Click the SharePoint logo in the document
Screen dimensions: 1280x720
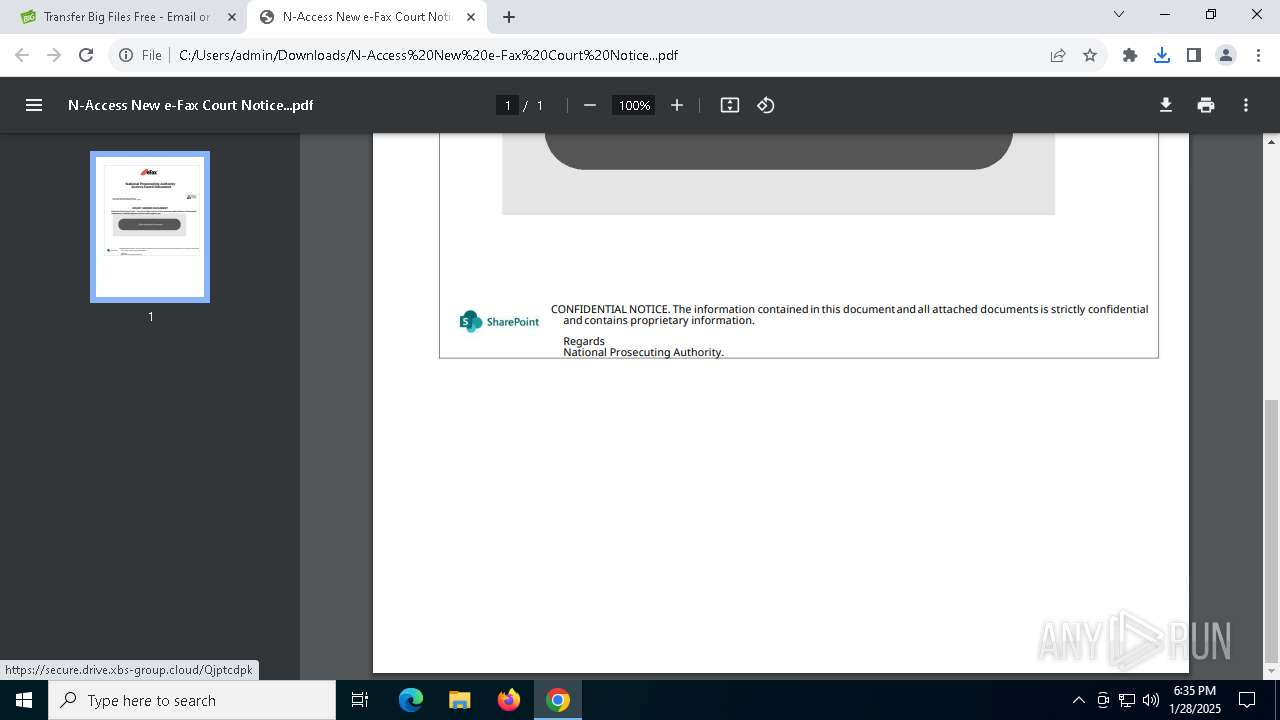tap(499, 321)
